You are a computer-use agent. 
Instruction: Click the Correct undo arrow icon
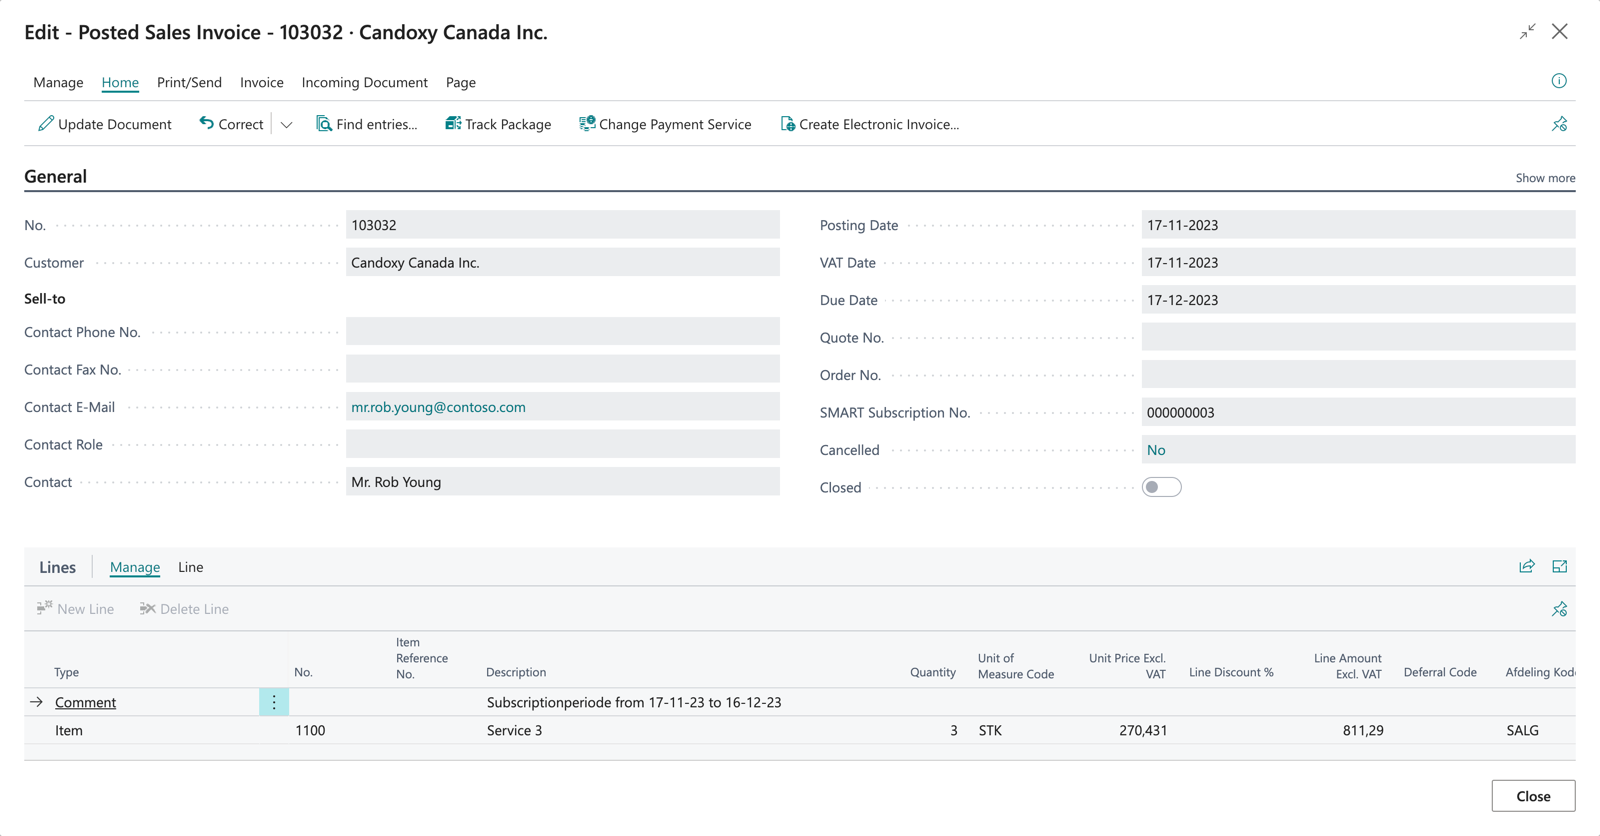click(206, 123)
